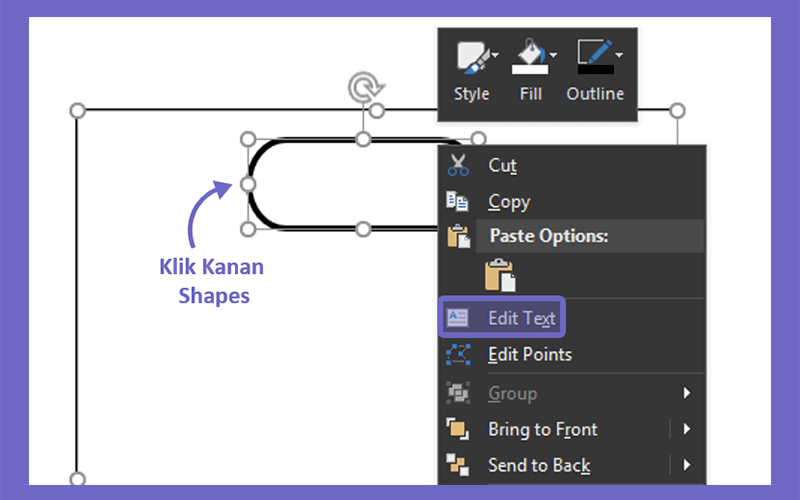800x500 pixels.
Task: Select the Keep Source Formatting paste clipboard icon
Action: (x=499, y=275)
